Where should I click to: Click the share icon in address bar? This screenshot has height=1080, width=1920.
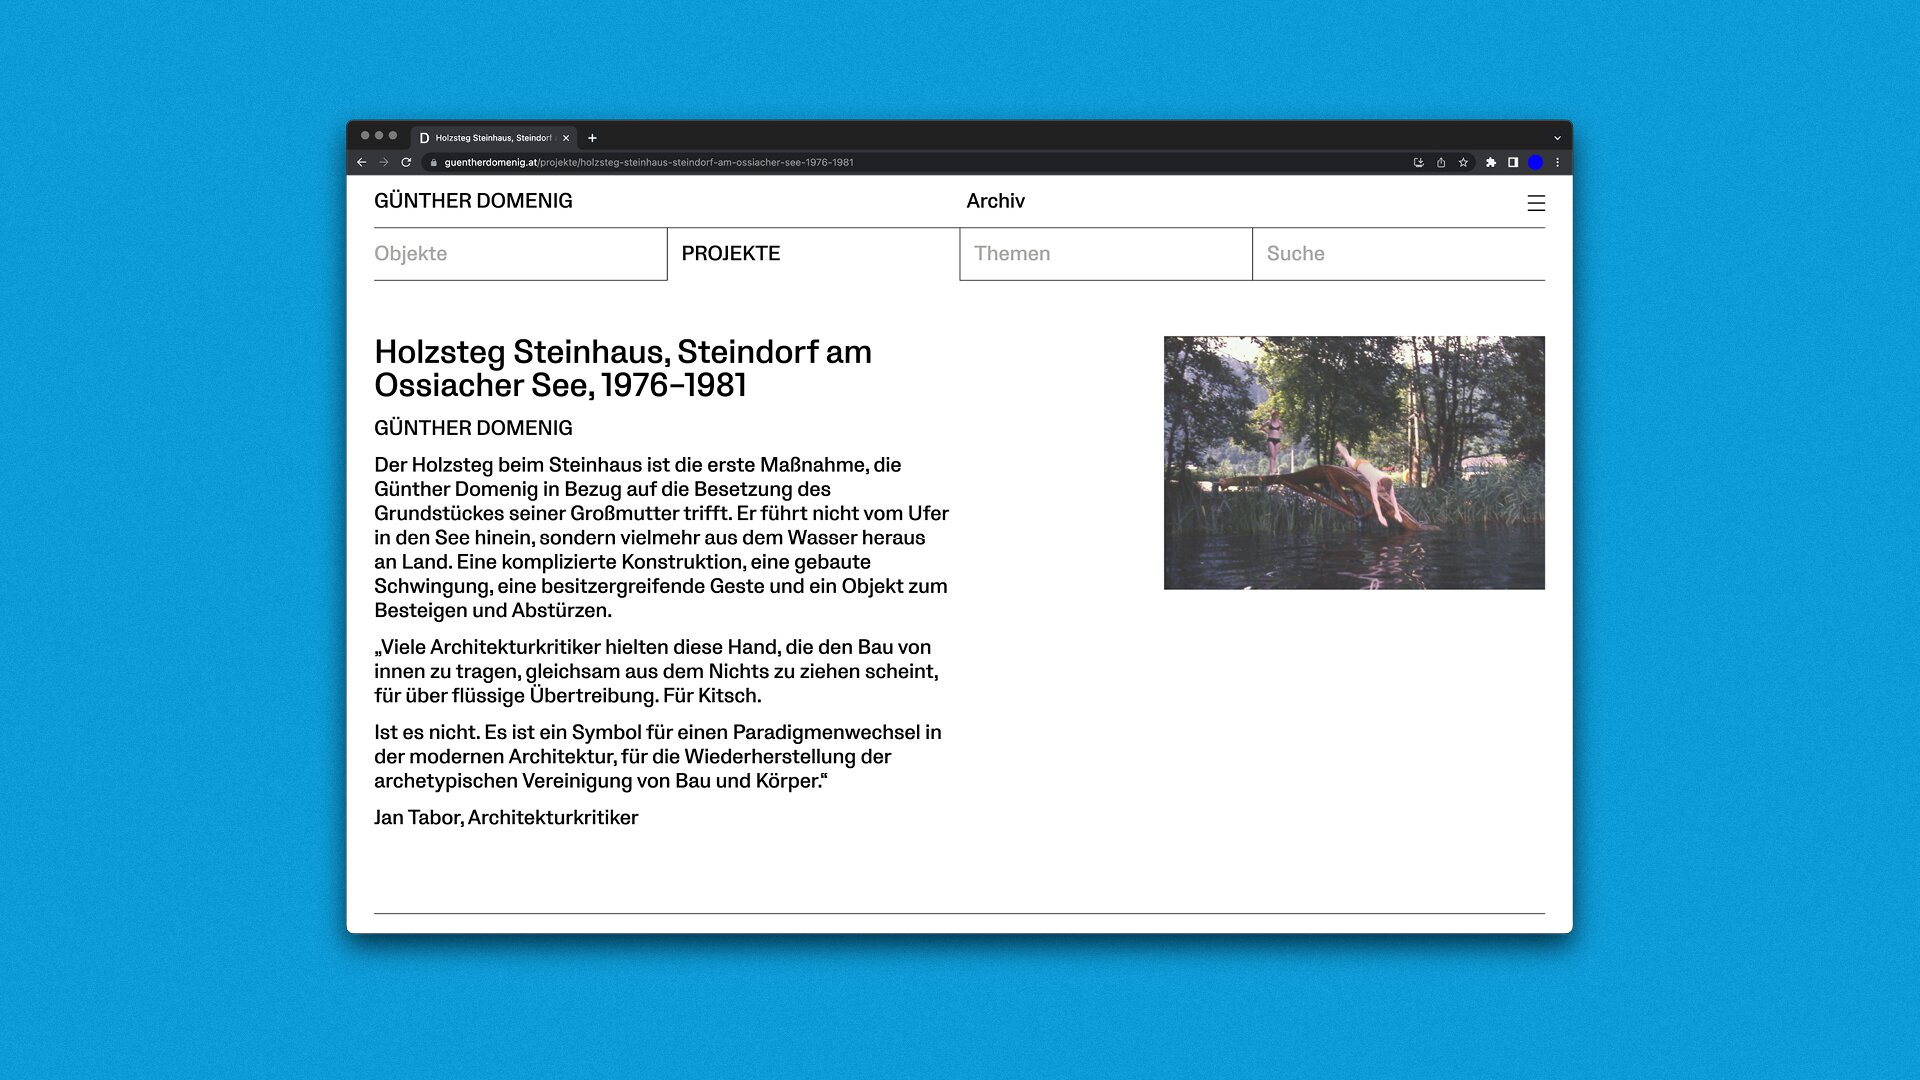[x=1441, y=162]
